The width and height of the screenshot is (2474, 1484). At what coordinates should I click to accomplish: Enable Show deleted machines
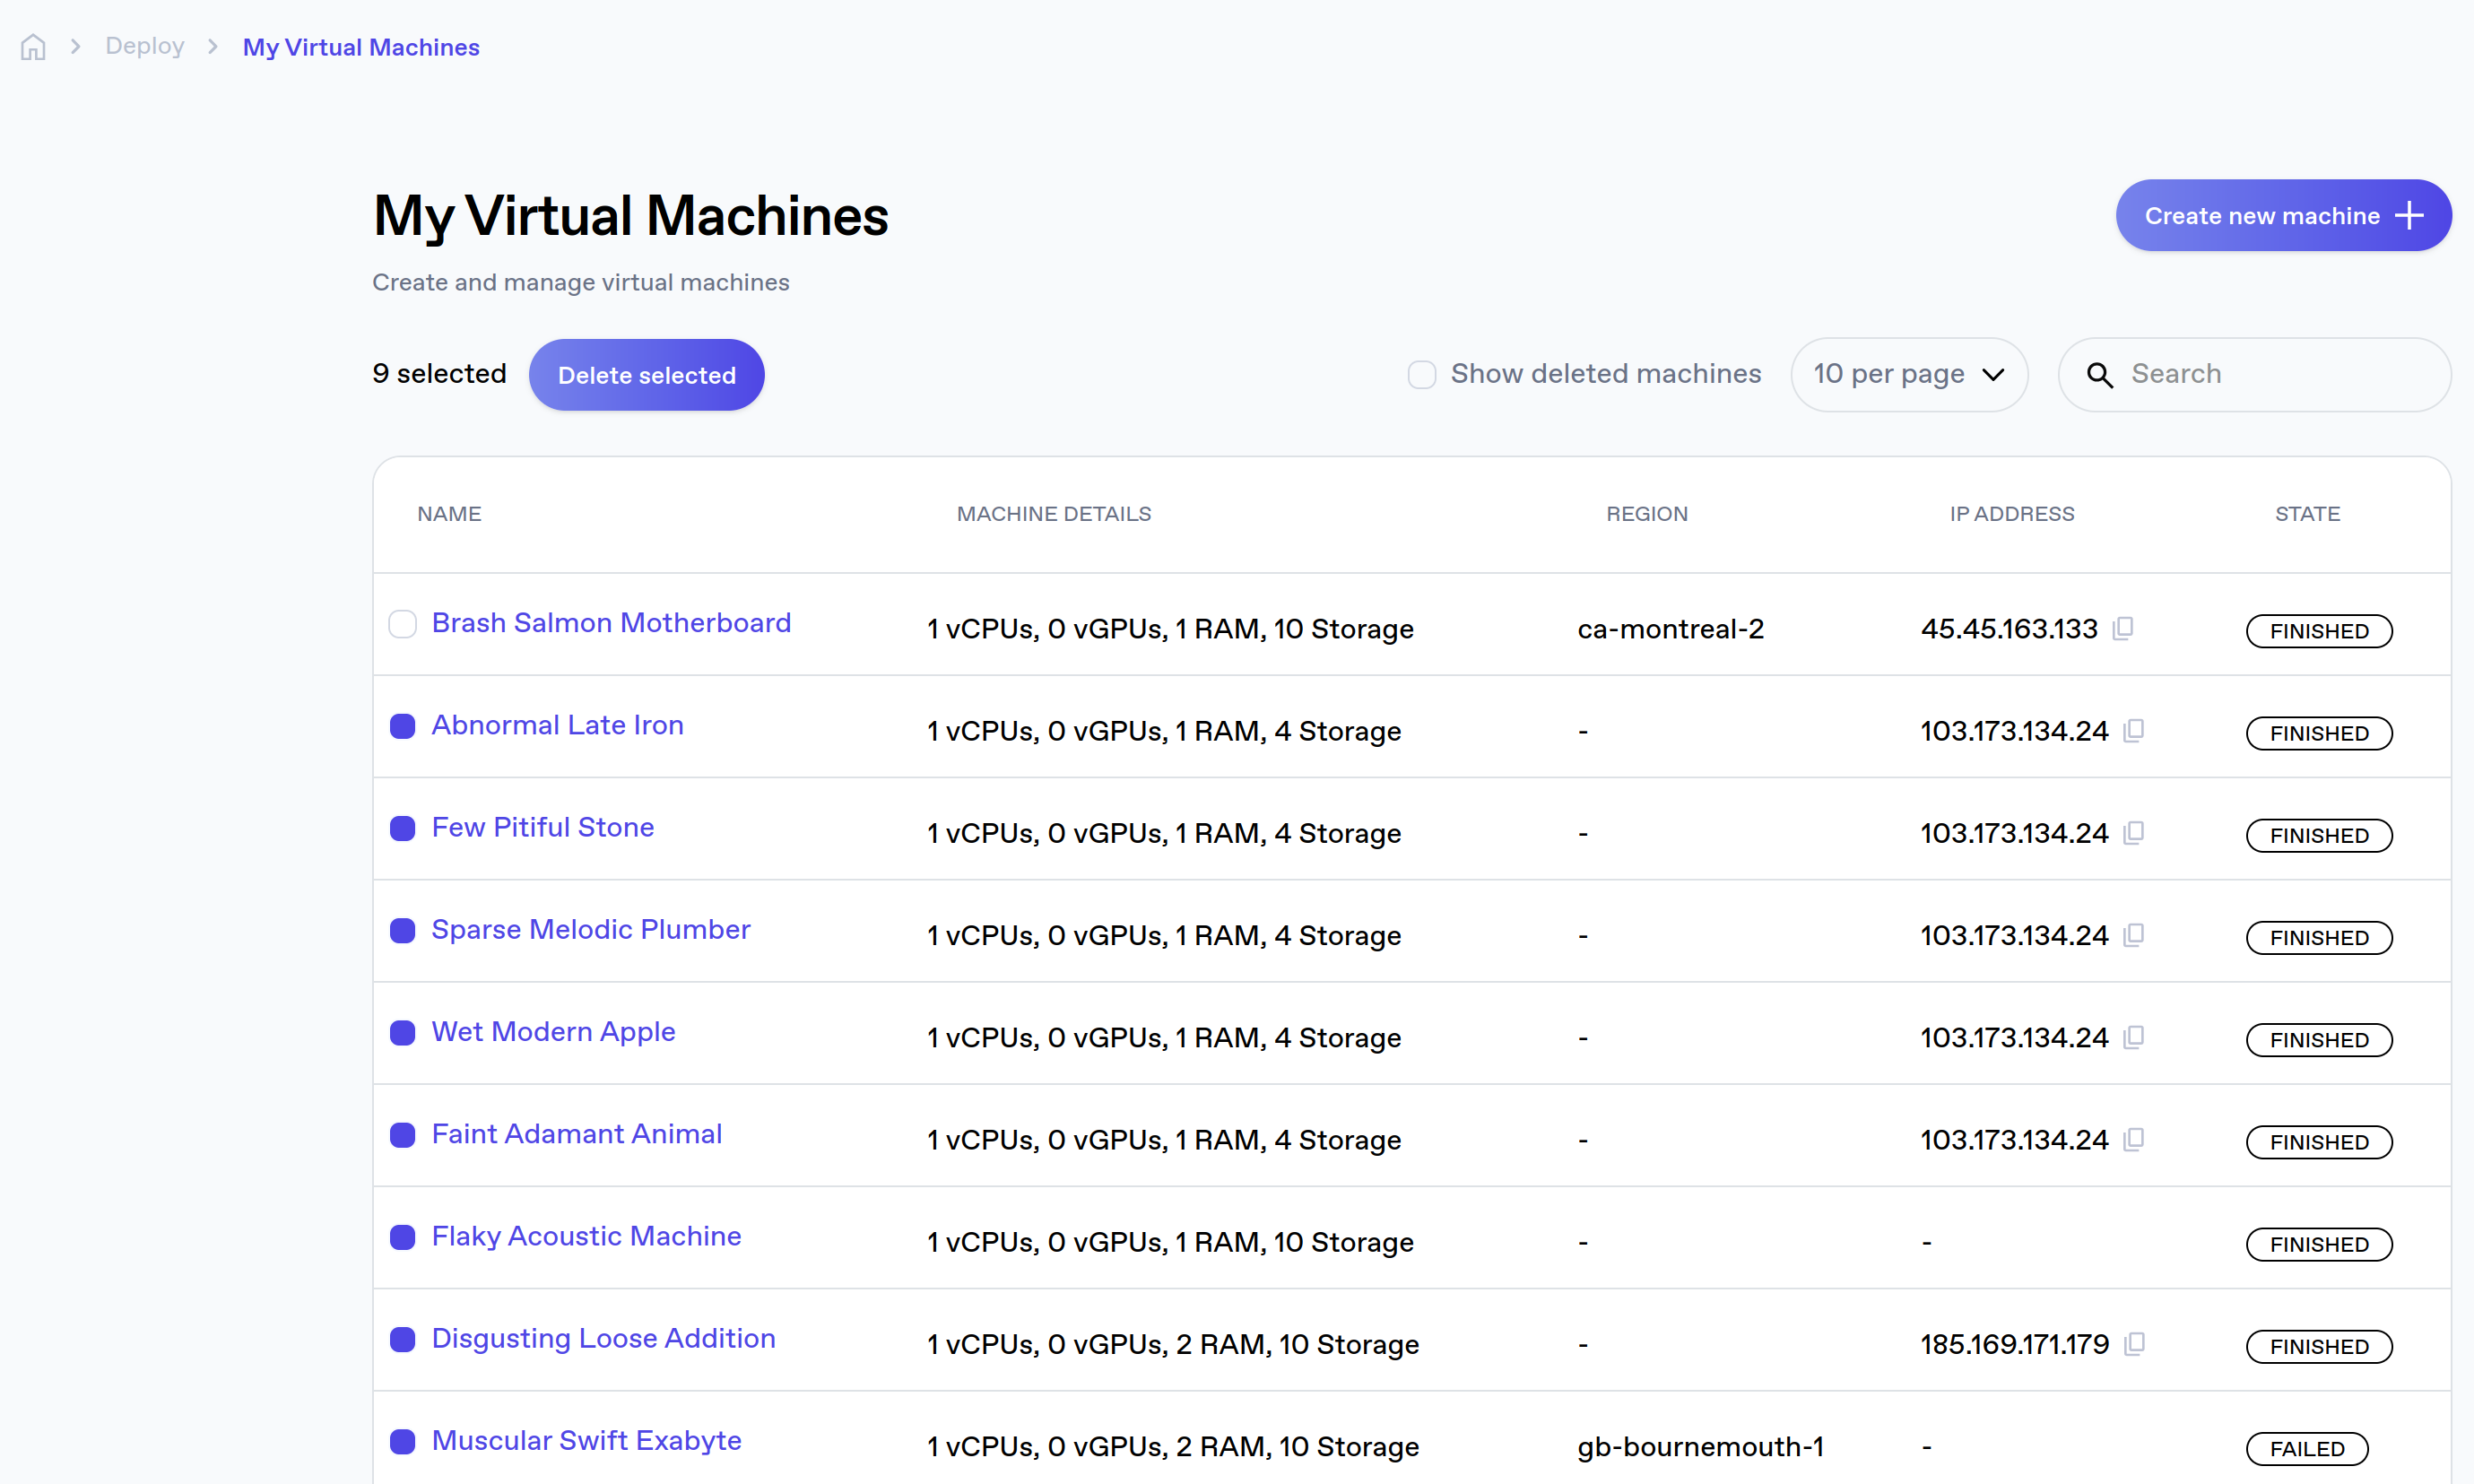1421,374
